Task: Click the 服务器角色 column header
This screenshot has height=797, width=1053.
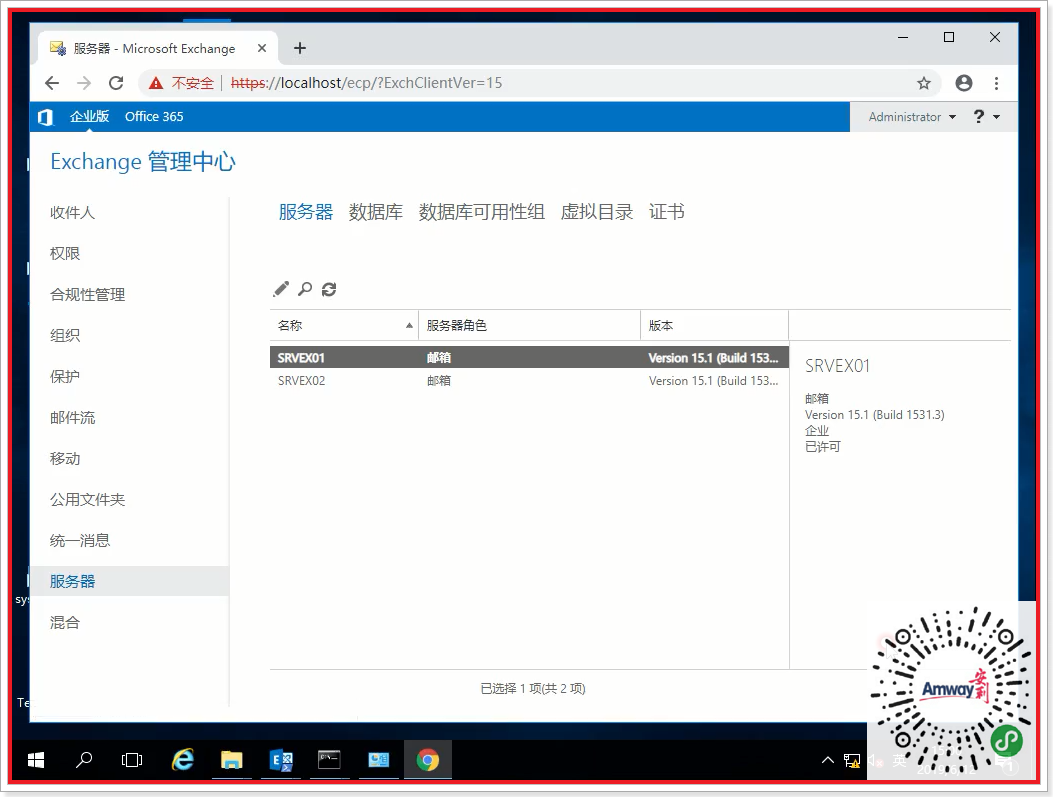Action: [x=529, y=326]
